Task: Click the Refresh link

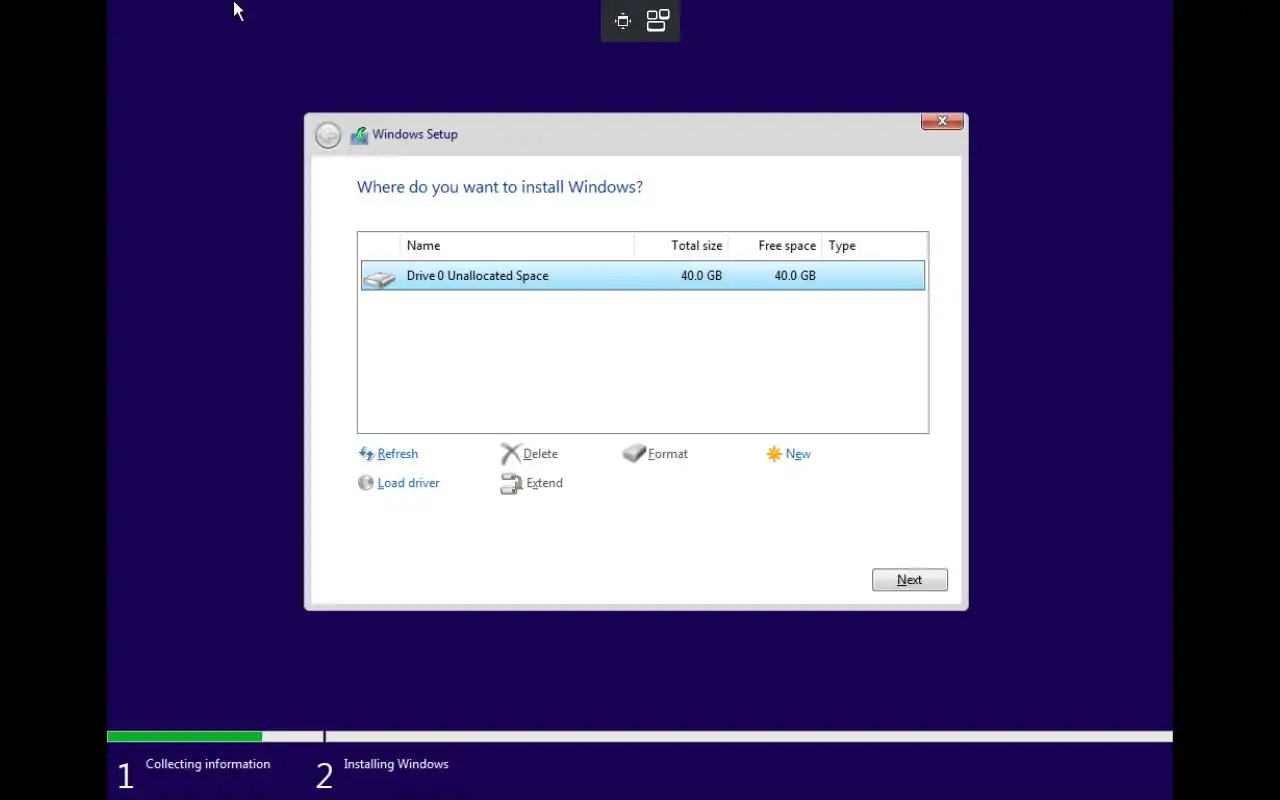Action: tap(398, 454)
